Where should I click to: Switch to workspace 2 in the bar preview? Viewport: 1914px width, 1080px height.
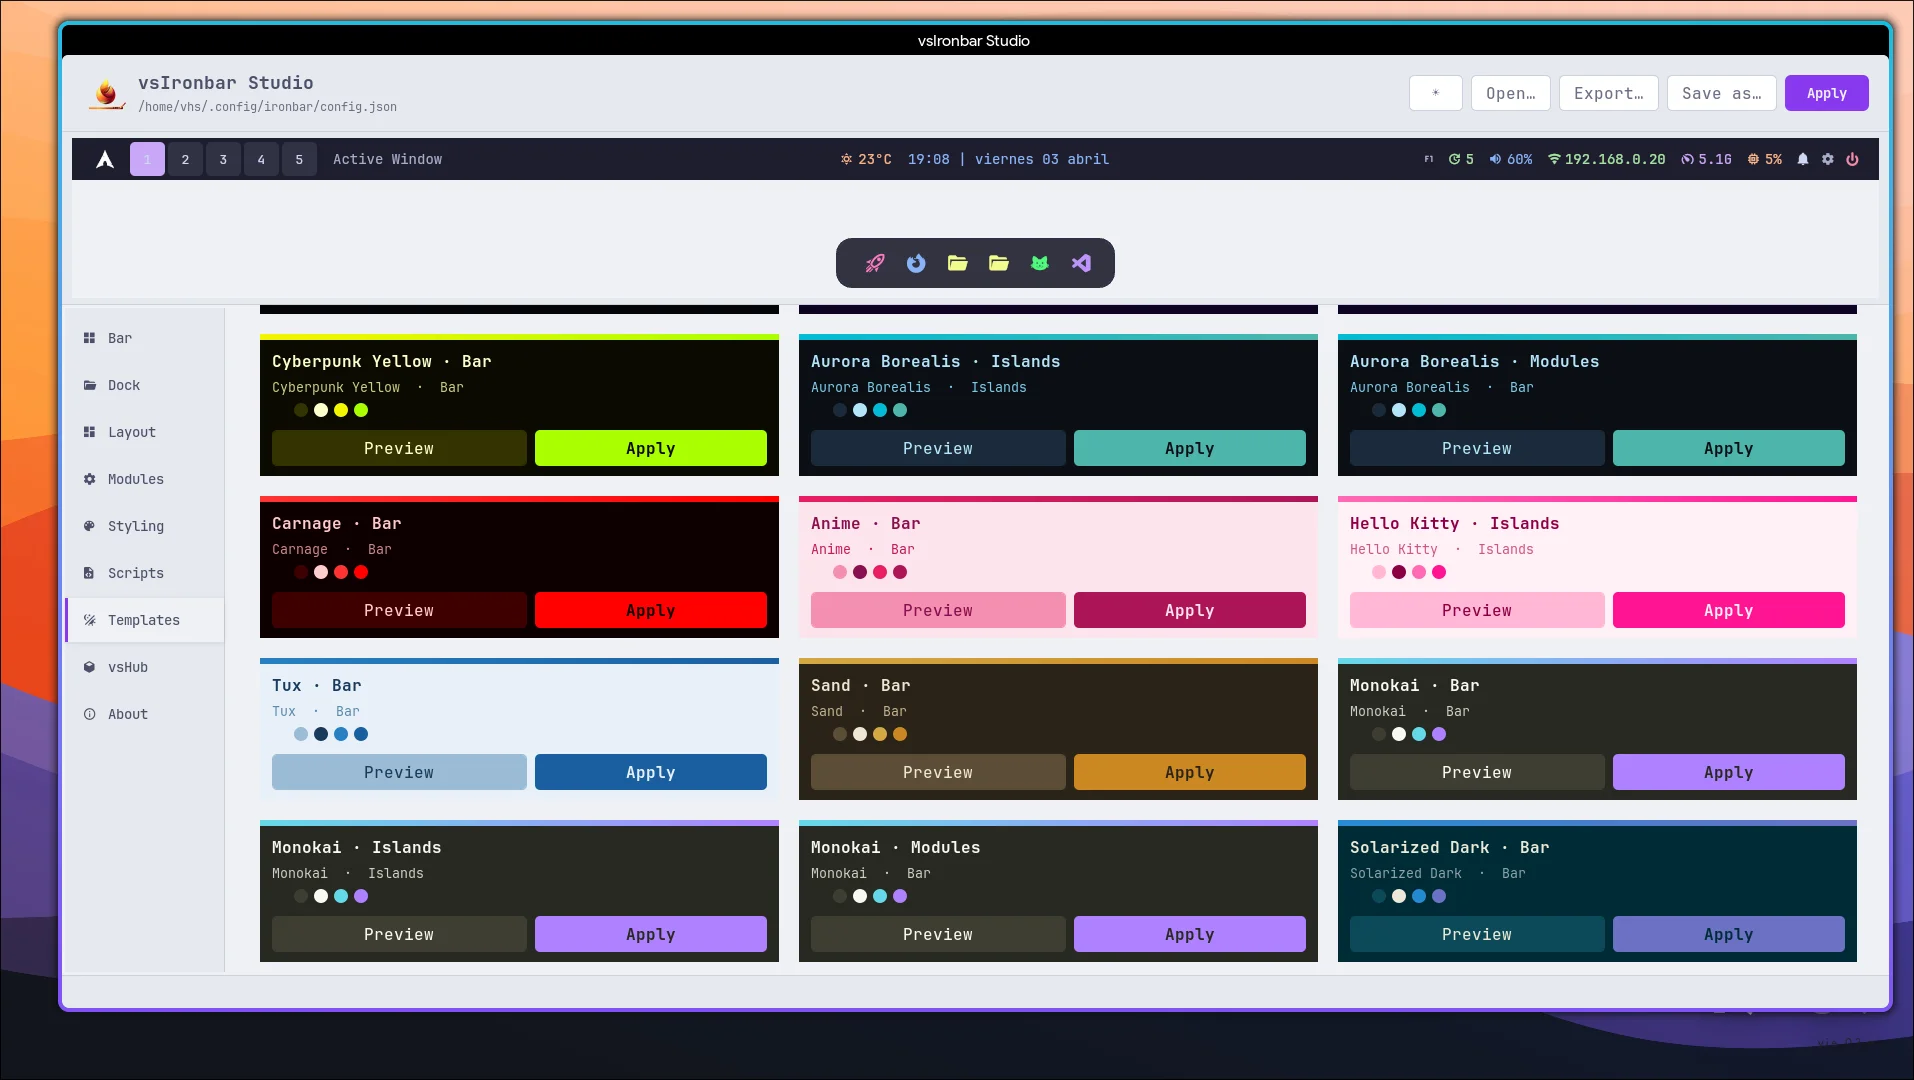[x=185, y=159]
